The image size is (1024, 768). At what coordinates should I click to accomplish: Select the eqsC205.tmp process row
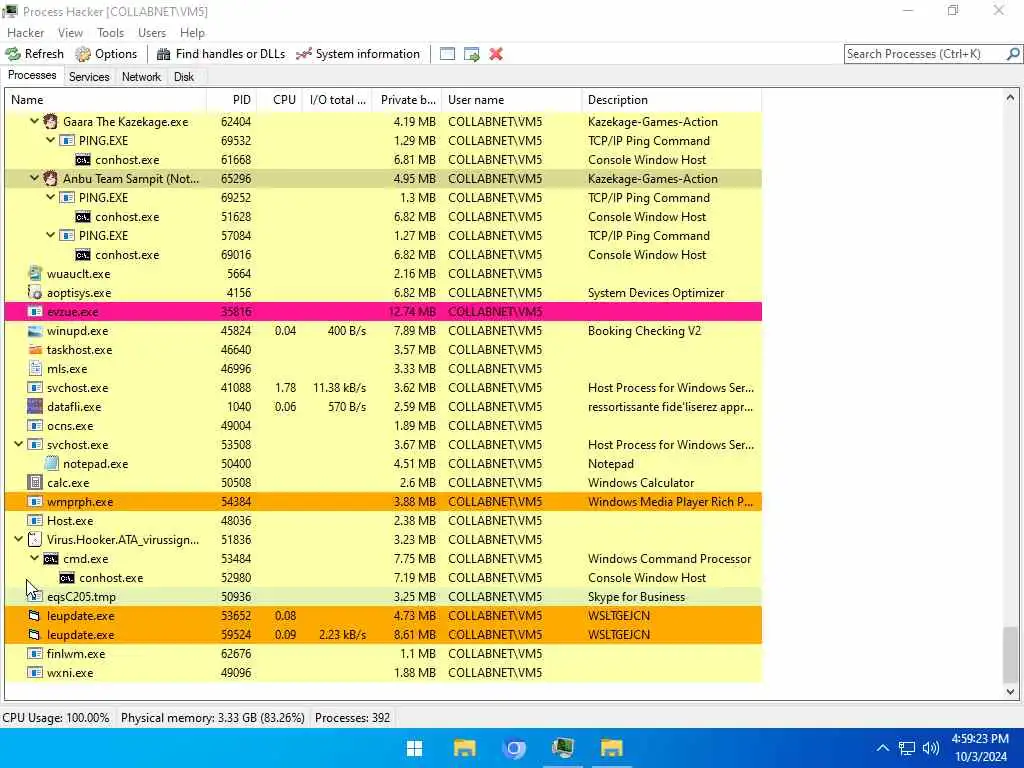point(383,596)
